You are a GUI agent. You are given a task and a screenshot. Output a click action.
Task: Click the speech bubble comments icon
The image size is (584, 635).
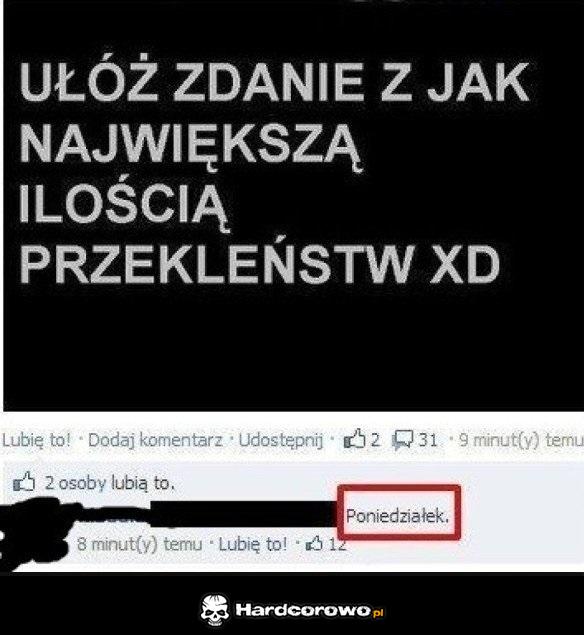[403, 440]
